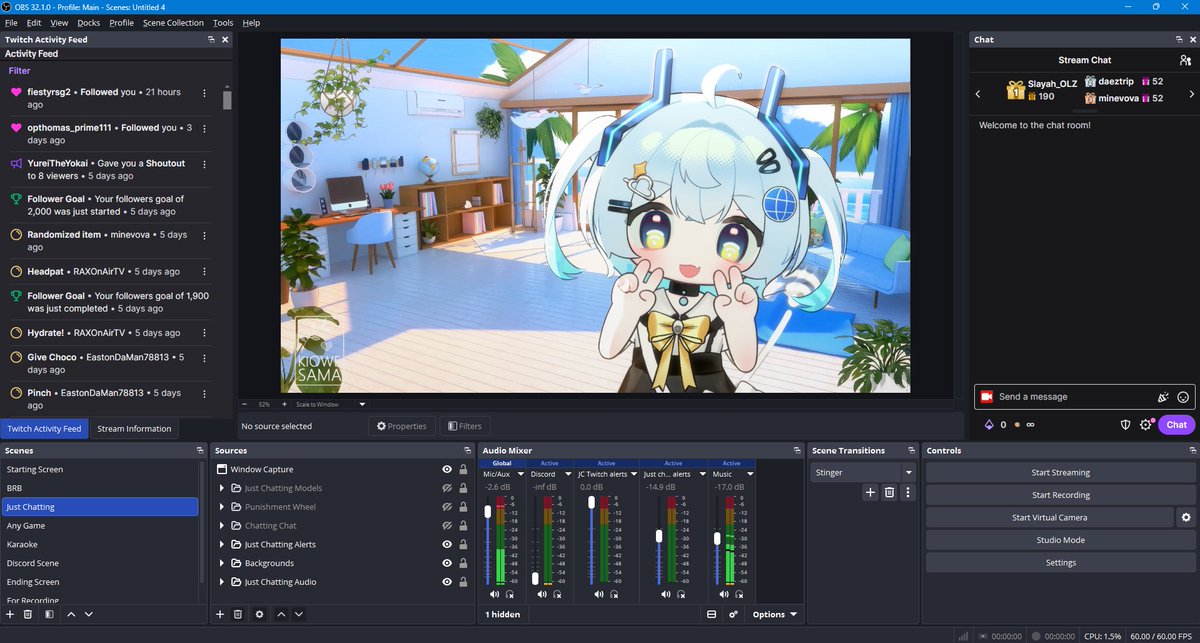Viewport: 1200px width, 643px height.
Task: Move scene down with arrow in Scenes toolbar
Action: point(89,614)
